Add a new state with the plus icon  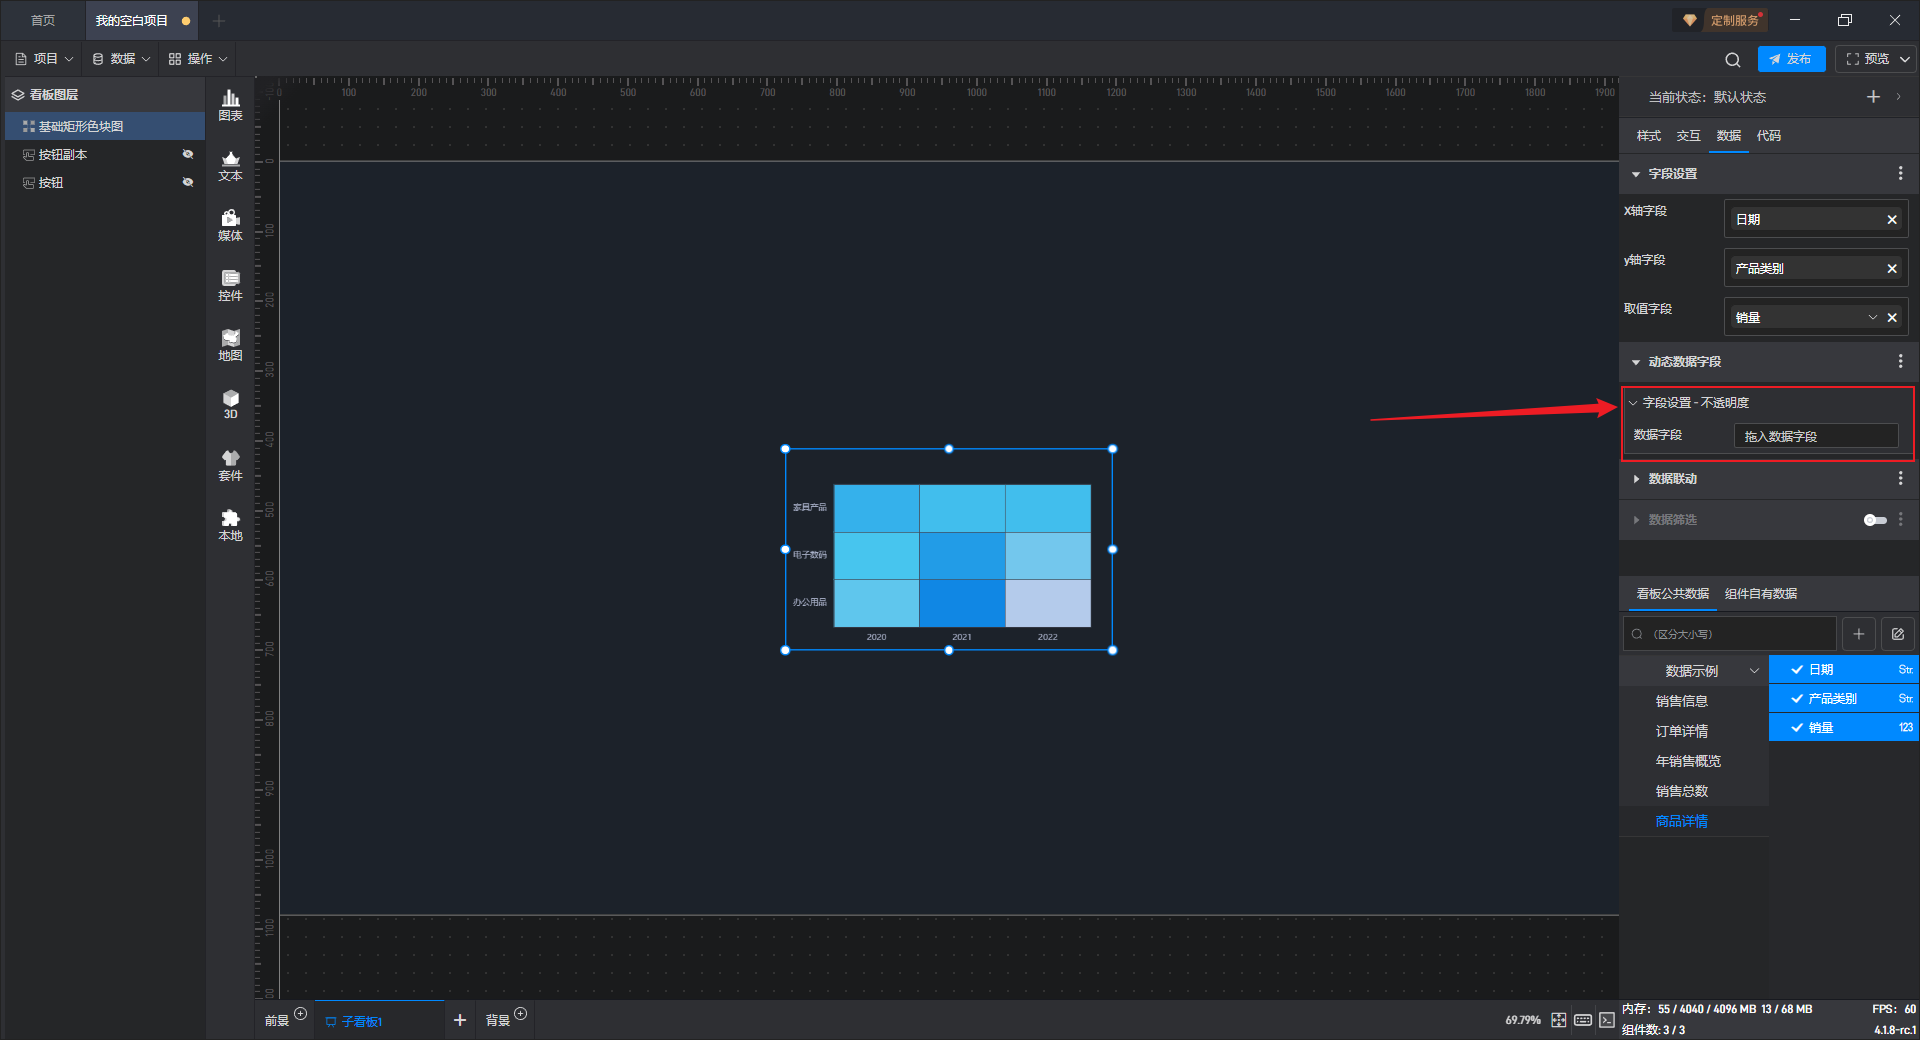[1873, 97]
